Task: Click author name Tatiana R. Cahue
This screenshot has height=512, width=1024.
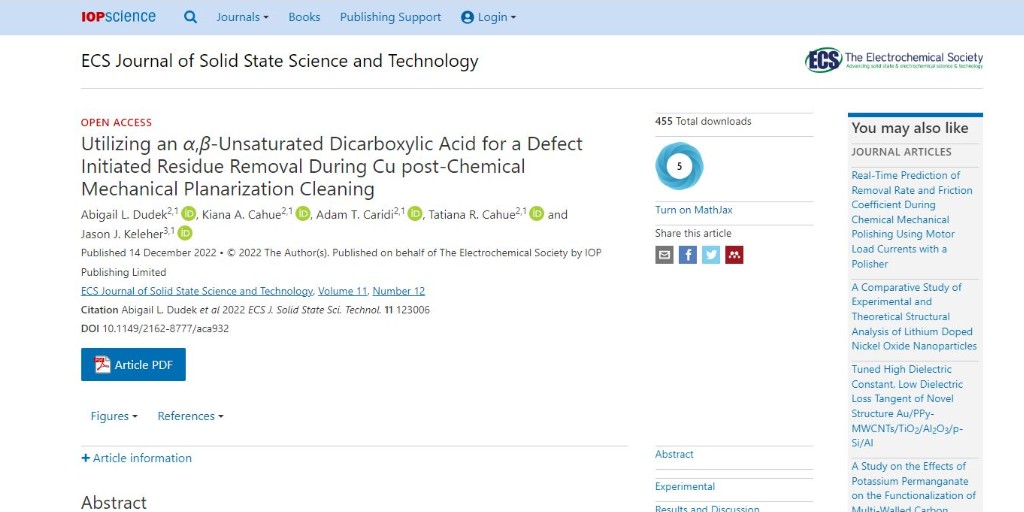Action: [472, 215]
